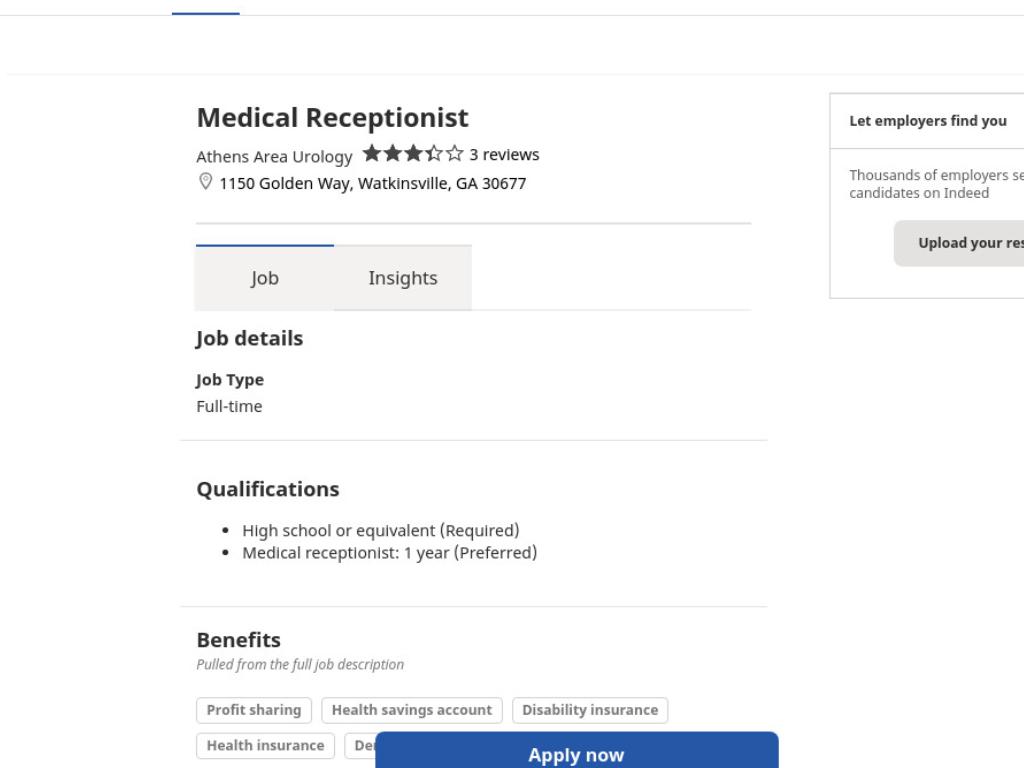Select the Health insurance benefit tag
The height and width of the screenshot is (768, 1024).
pos(265,745)
